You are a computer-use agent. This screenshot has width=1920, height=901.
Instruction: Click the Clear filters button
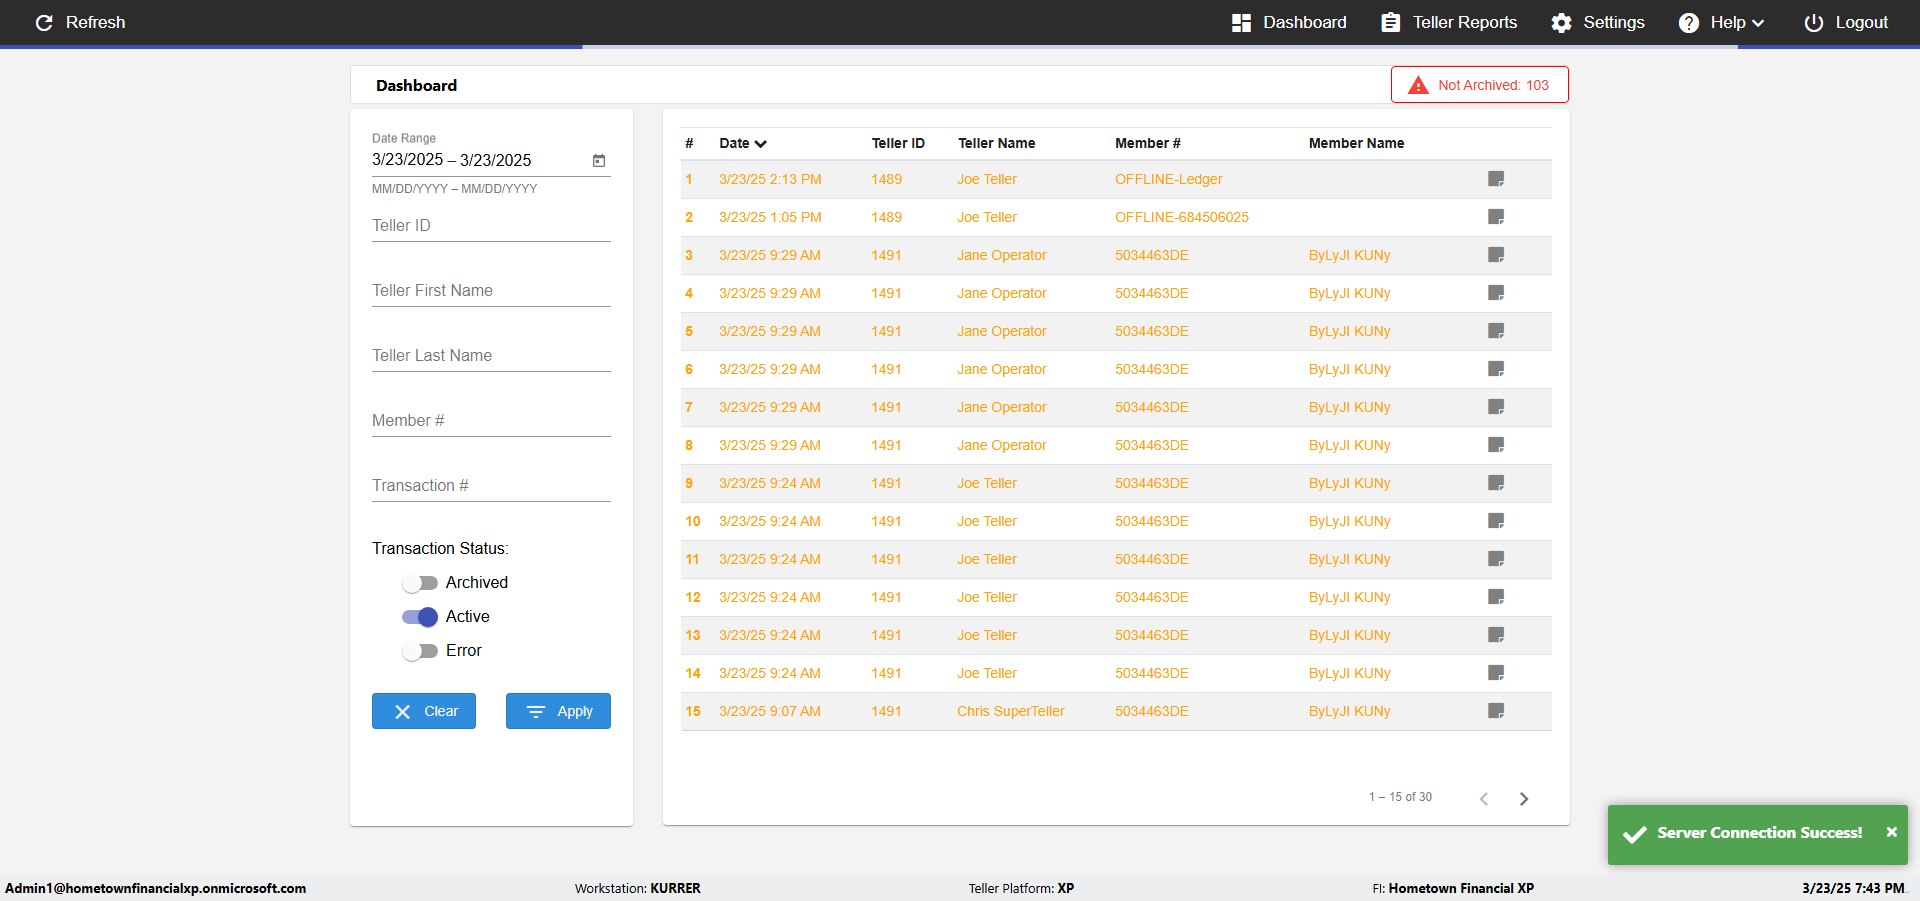point(424,711)
